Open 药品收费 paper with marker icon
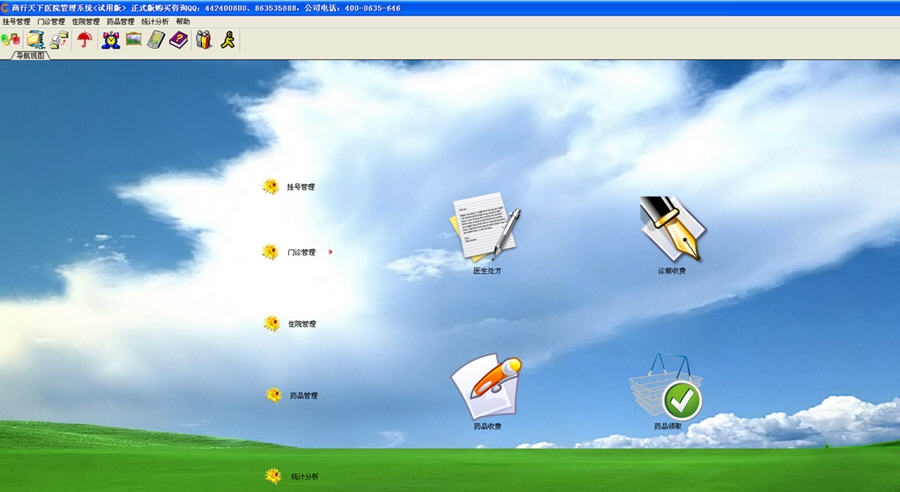 486,386
